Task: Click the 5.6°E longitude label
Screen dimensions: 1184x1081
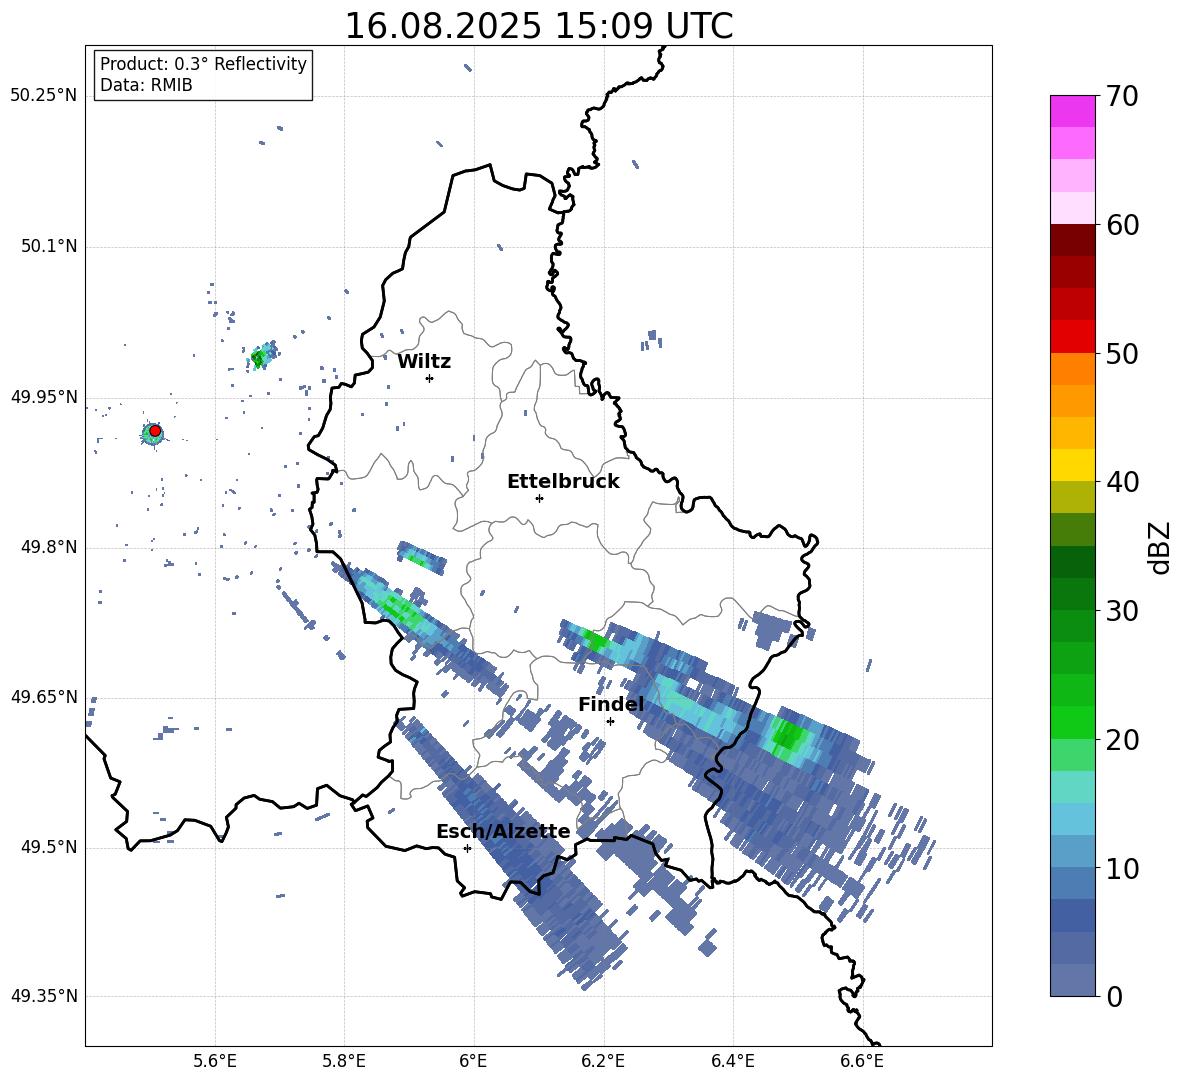Action: [x=215, y=1061]
